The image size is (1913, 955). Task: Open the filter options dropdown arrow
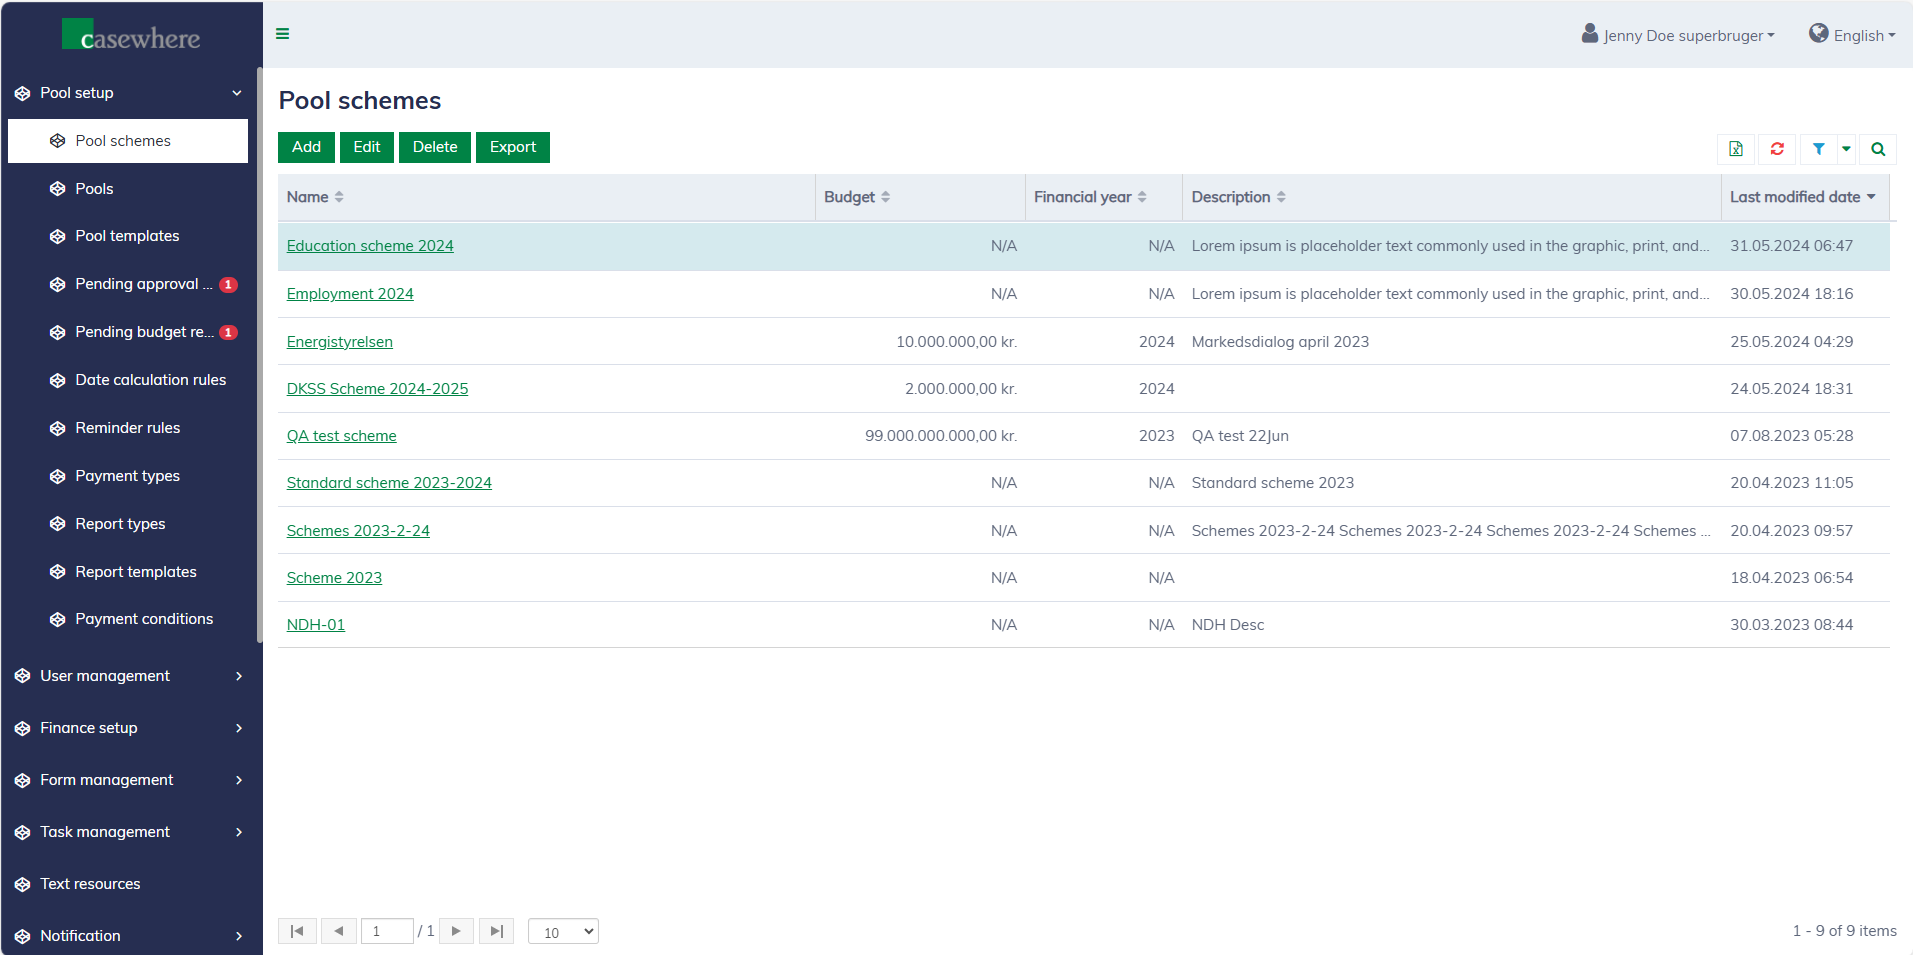click(x=1846, y=149)
